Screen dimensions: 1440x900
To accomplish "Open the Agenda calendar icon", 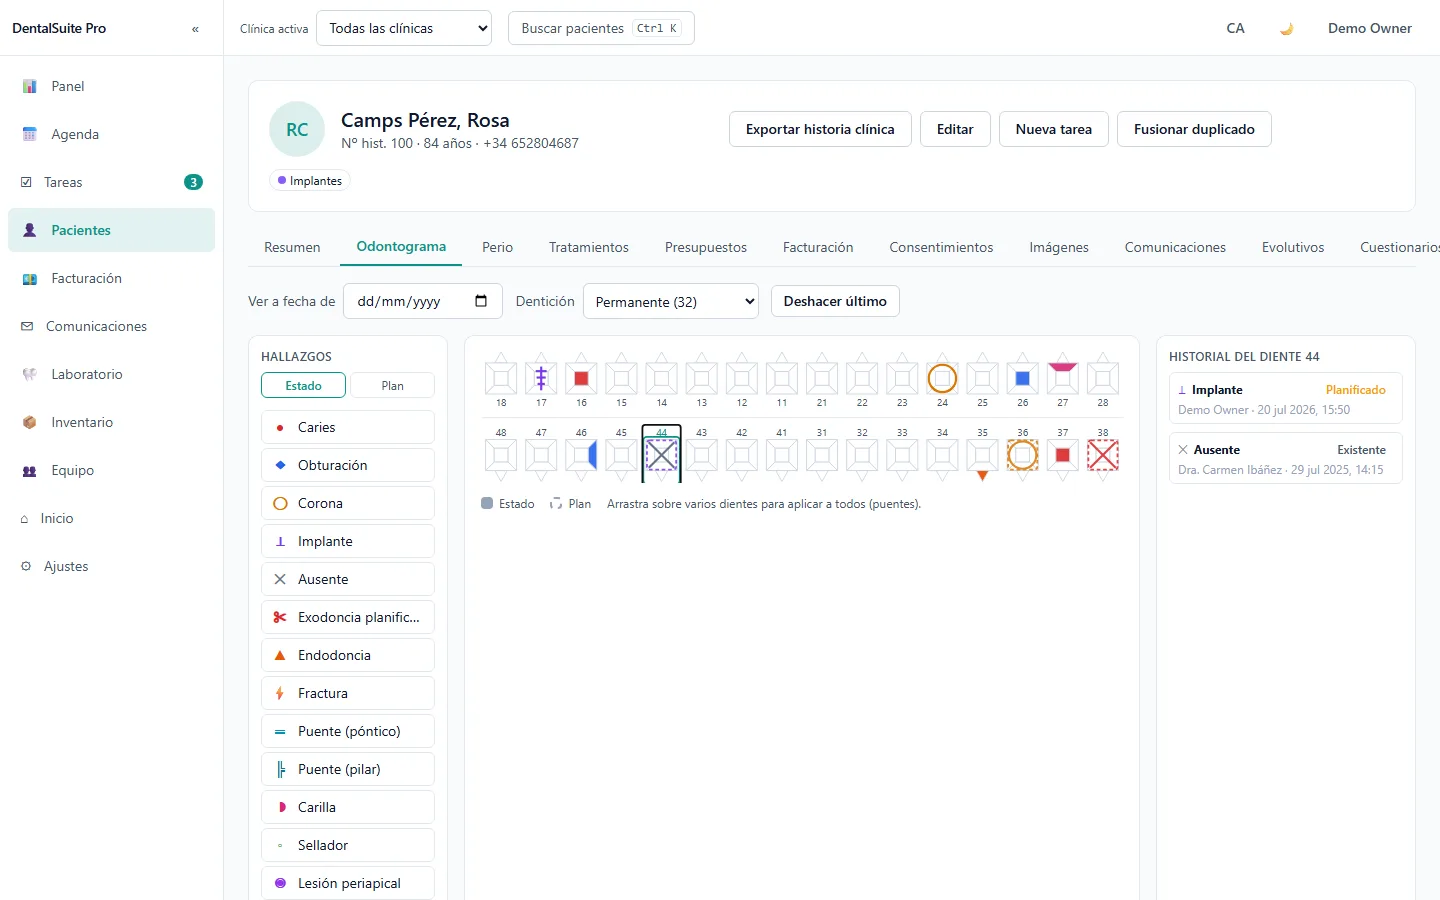I will click(30, 134).
